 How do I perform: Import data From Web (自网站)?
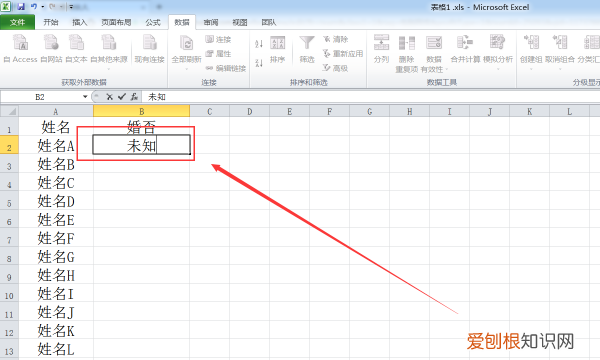tap(51, 48)
